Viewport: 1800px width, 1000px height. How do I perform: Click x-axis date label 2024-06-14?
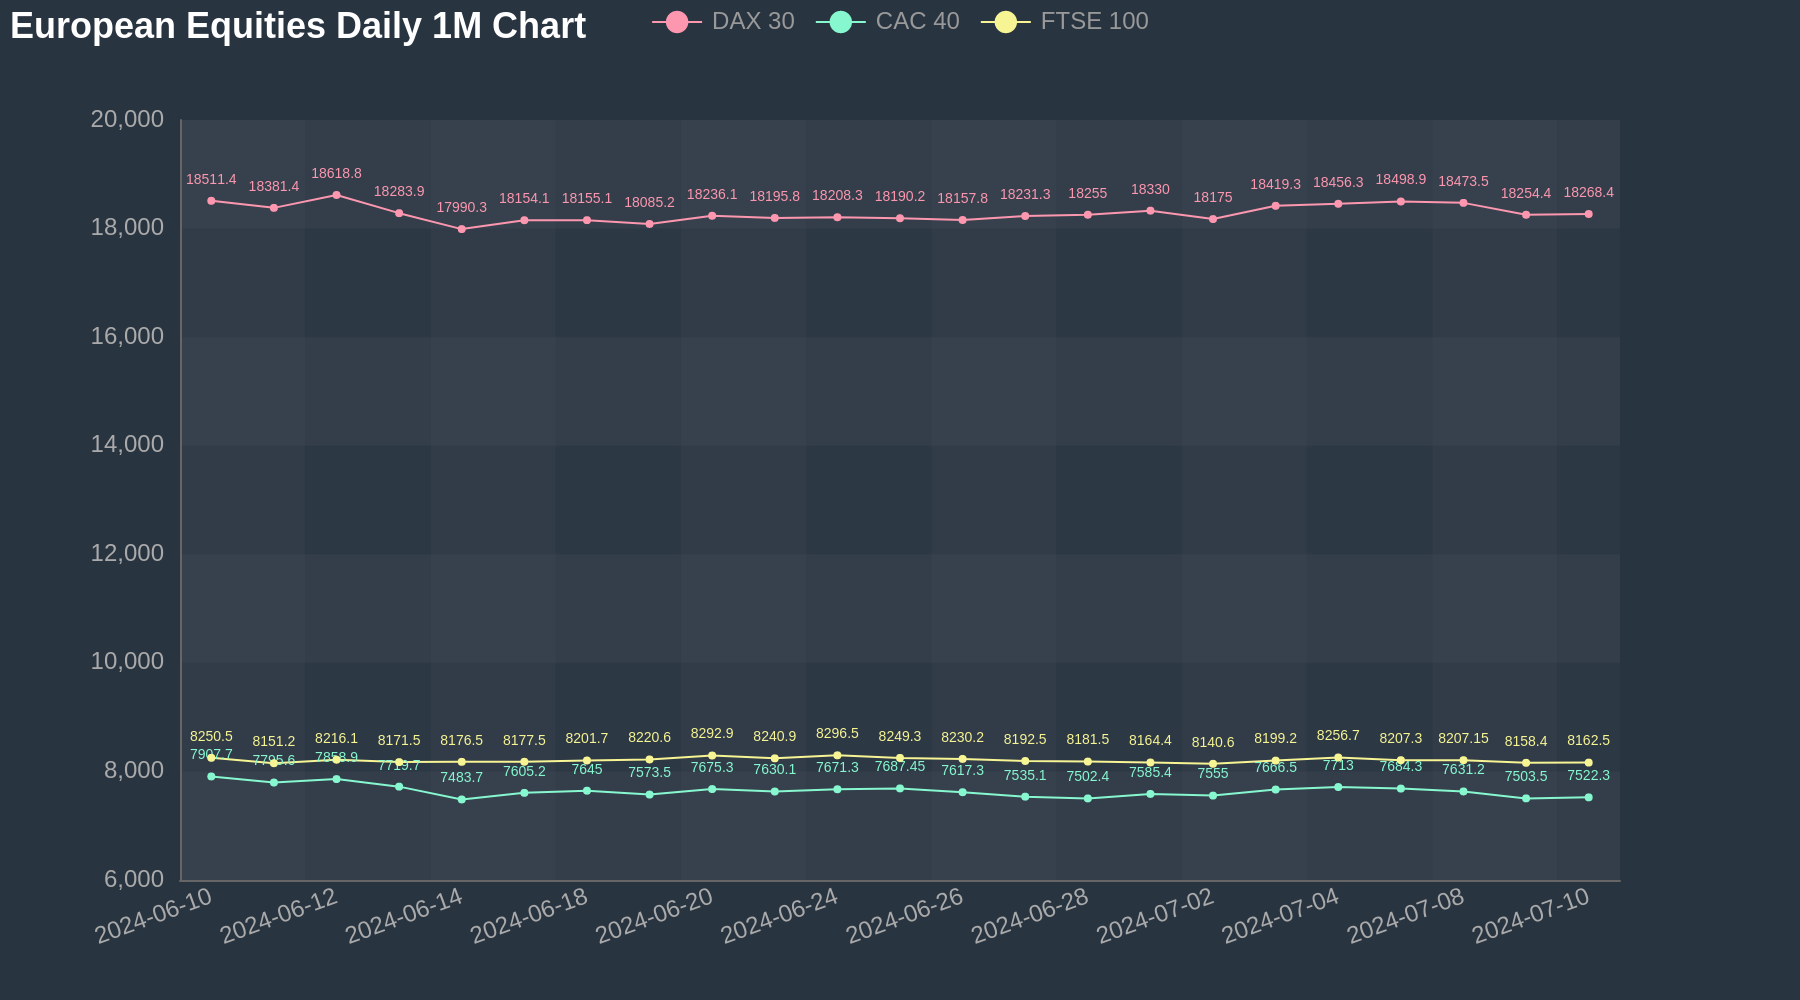tap(404, 915)
